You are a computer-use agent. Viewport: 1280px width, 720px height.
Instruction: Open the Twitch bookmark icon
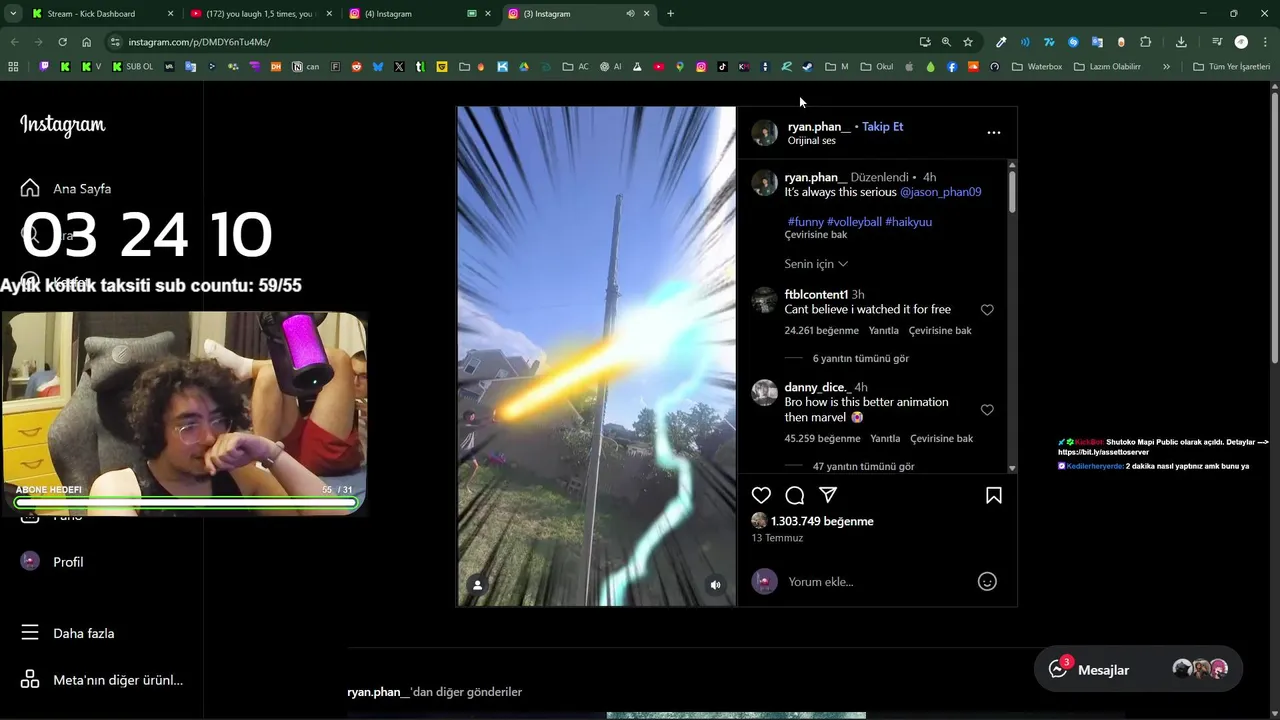pyautogui.click(x=44, y=67)
